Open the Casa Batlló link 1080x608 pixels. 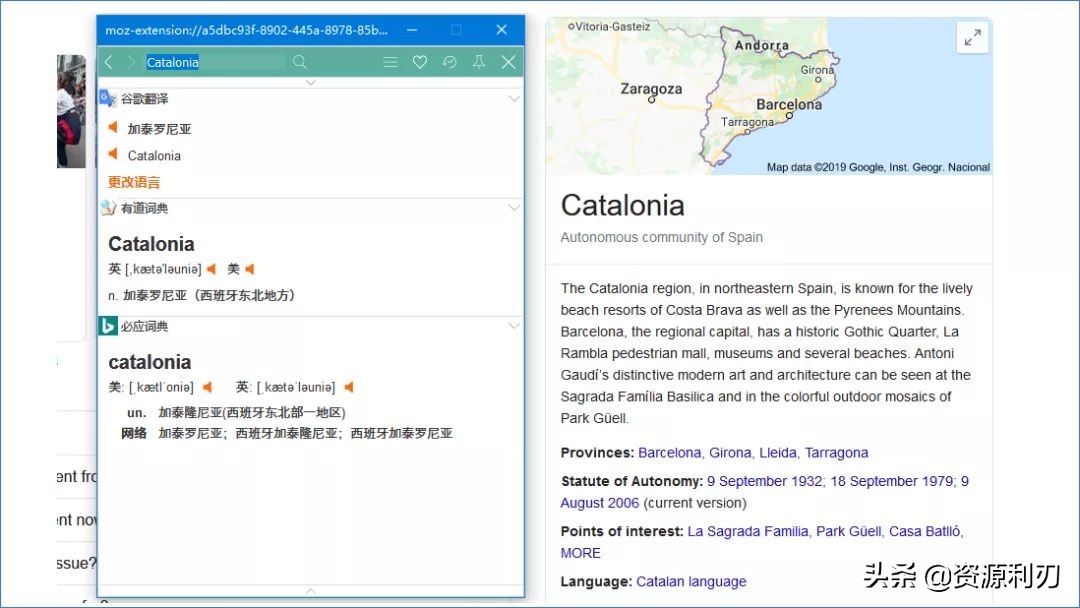(924, 531)
